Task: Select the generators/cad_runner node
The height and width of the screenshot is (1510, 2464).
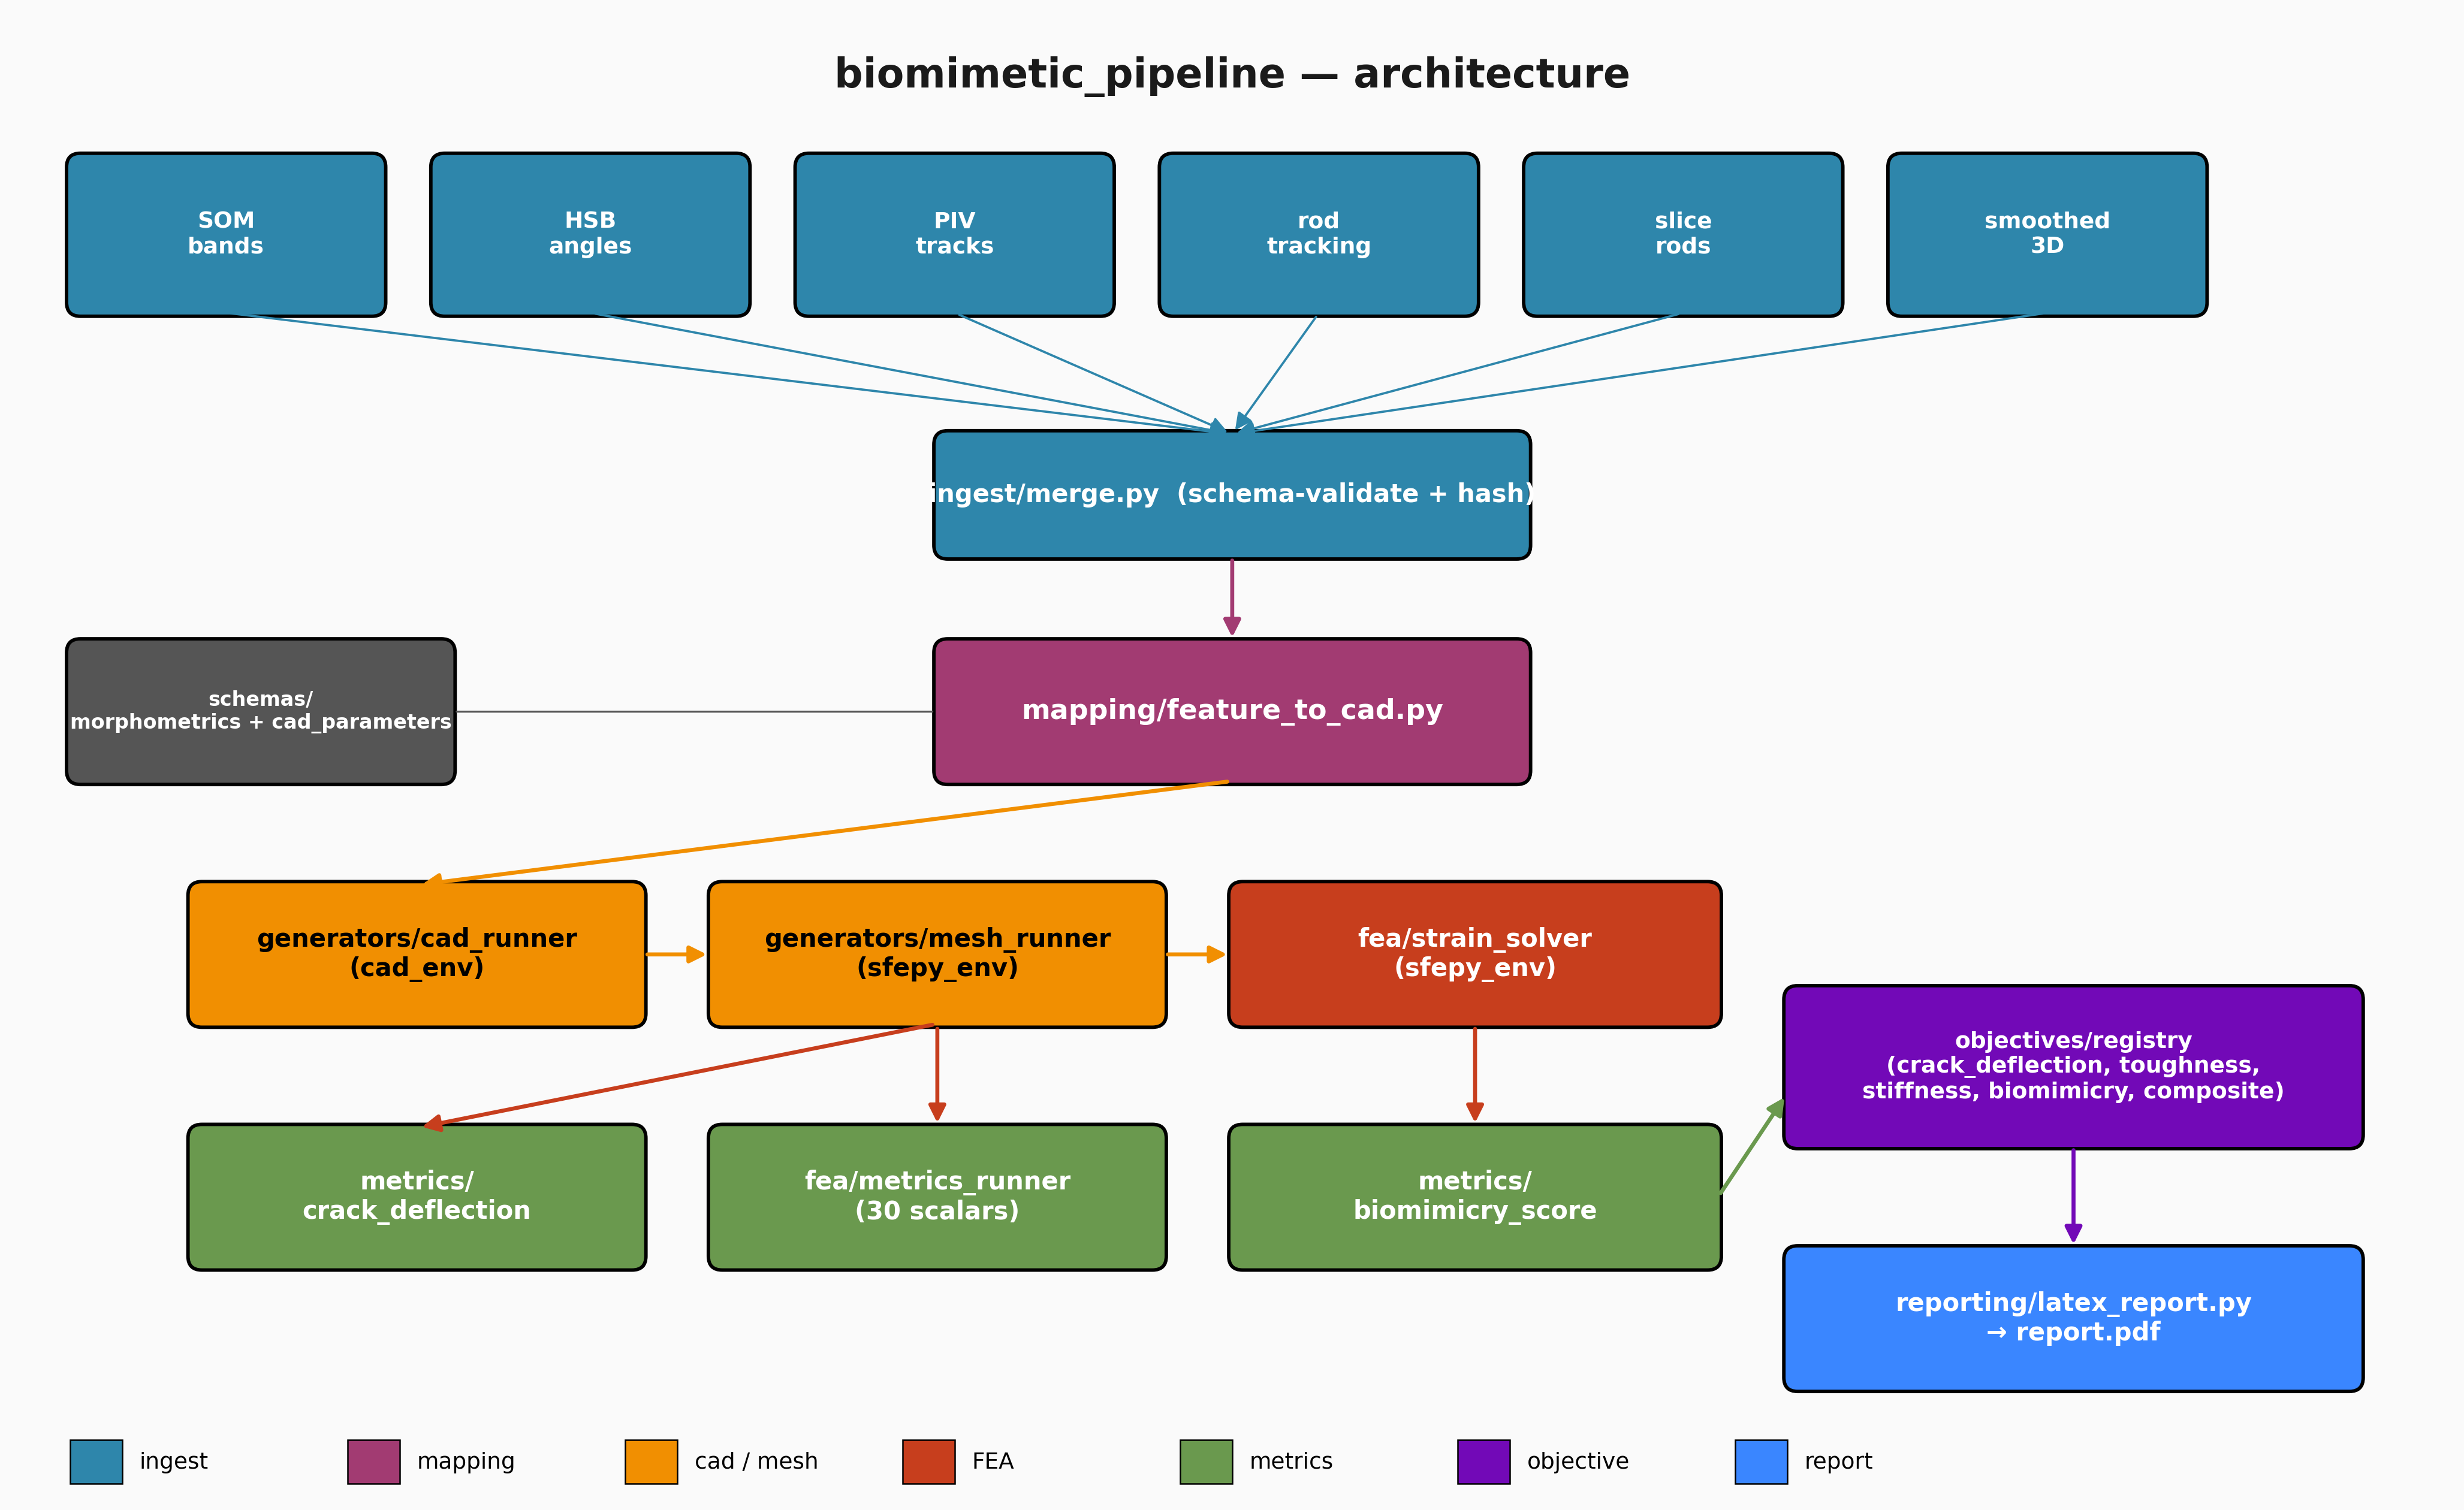Action: [417, 954]
